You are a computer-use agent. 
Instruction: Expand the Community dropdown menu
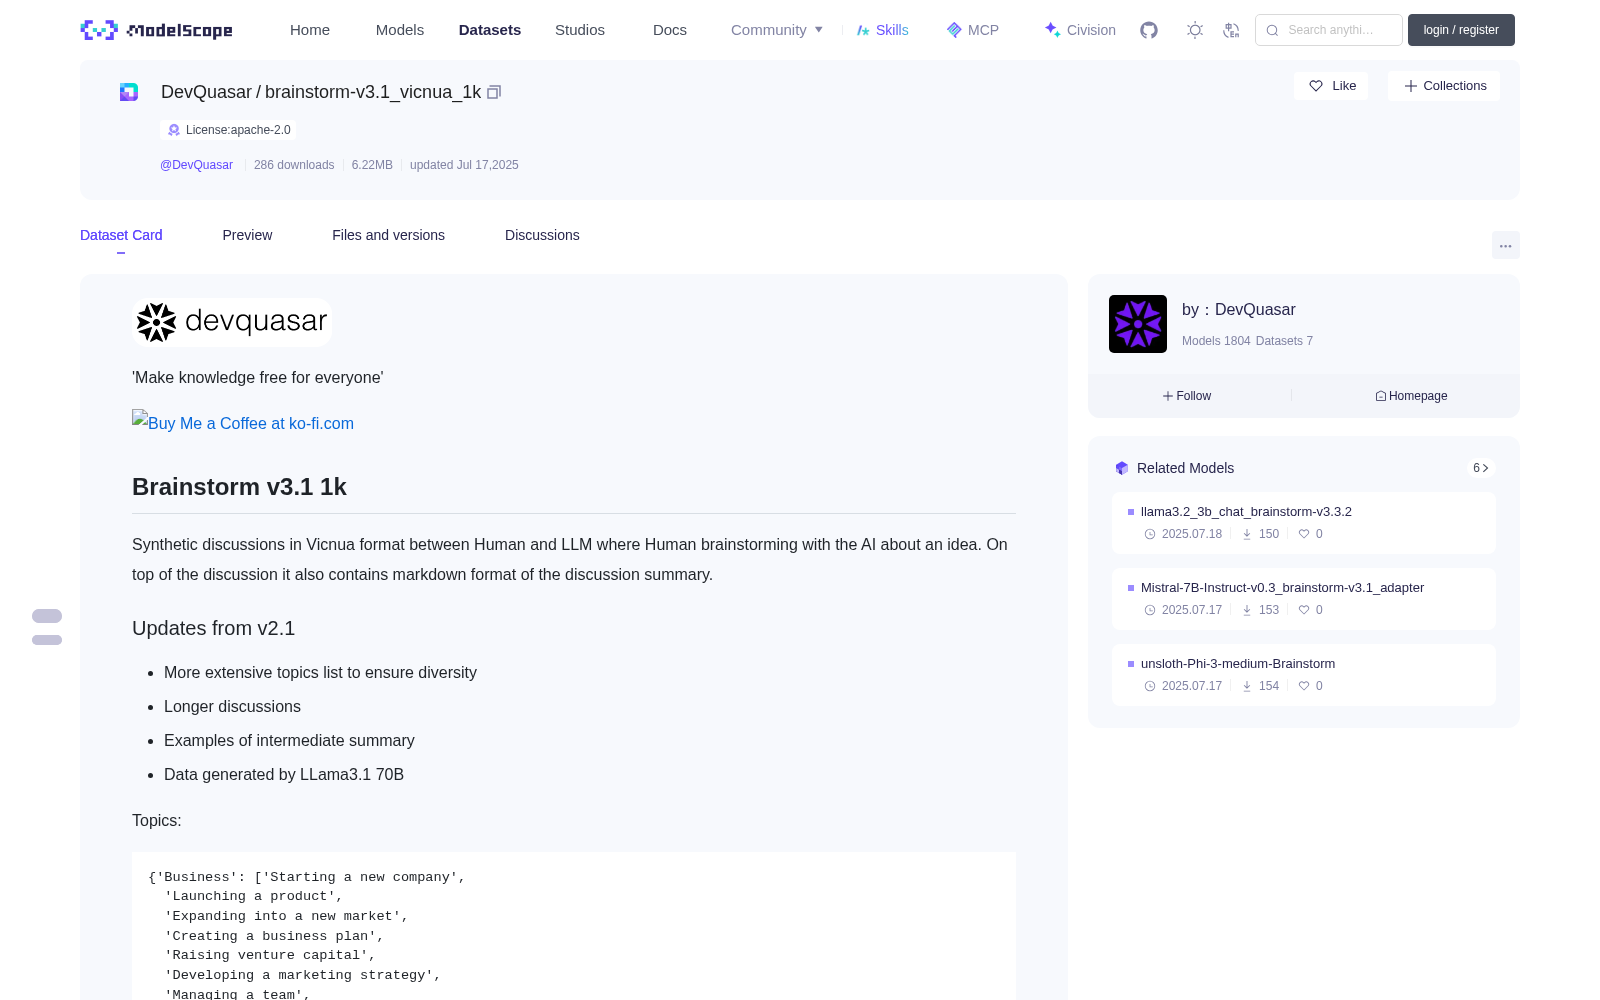click(777, 30)
